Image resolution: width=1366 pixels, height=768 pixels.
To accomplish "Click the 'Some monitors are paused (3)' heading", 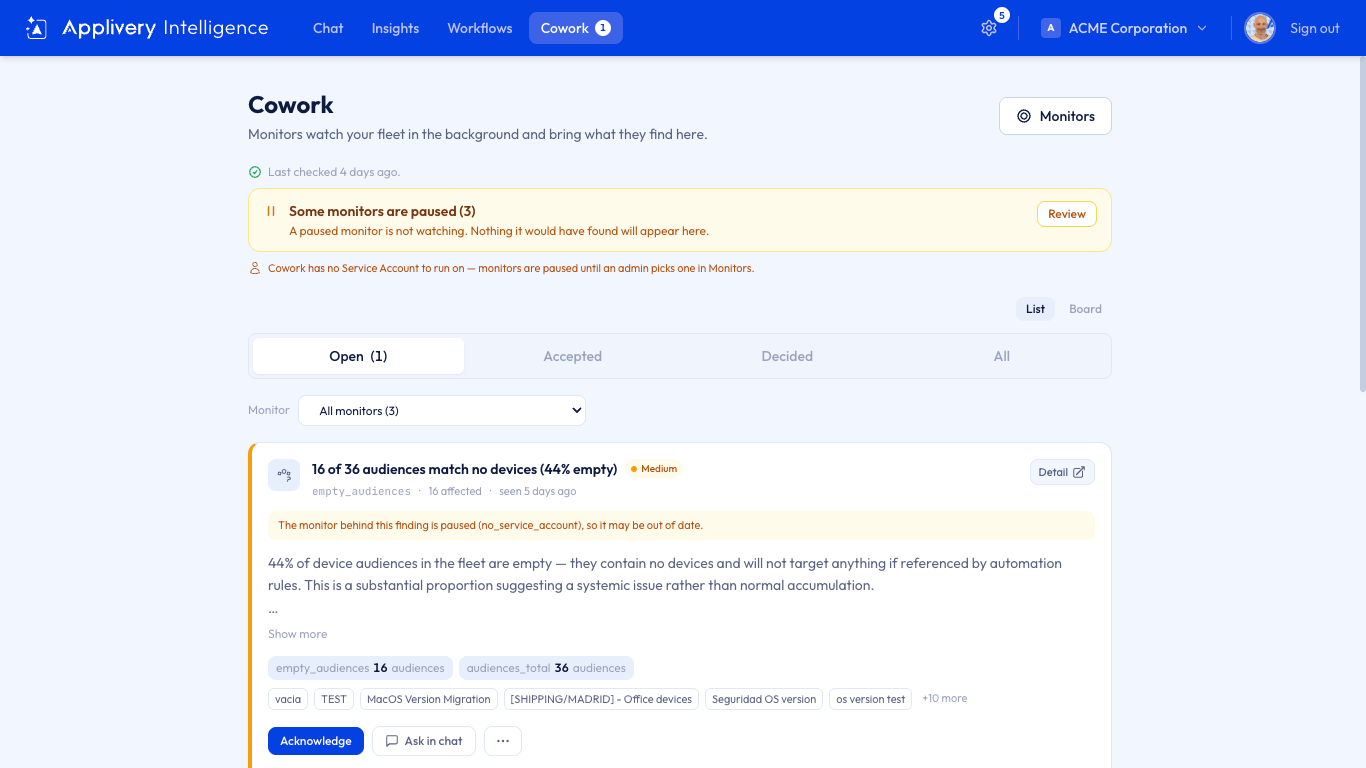I will 382,211.
